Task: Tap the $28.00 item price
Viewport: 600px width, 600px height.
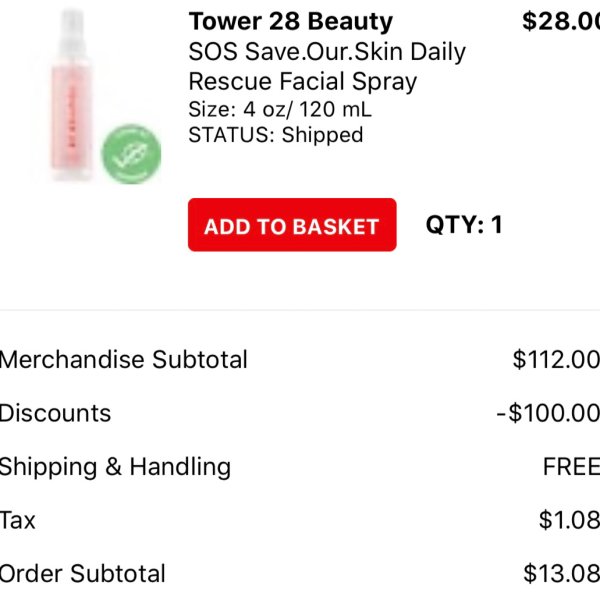Action: click(x=561, y=21)
